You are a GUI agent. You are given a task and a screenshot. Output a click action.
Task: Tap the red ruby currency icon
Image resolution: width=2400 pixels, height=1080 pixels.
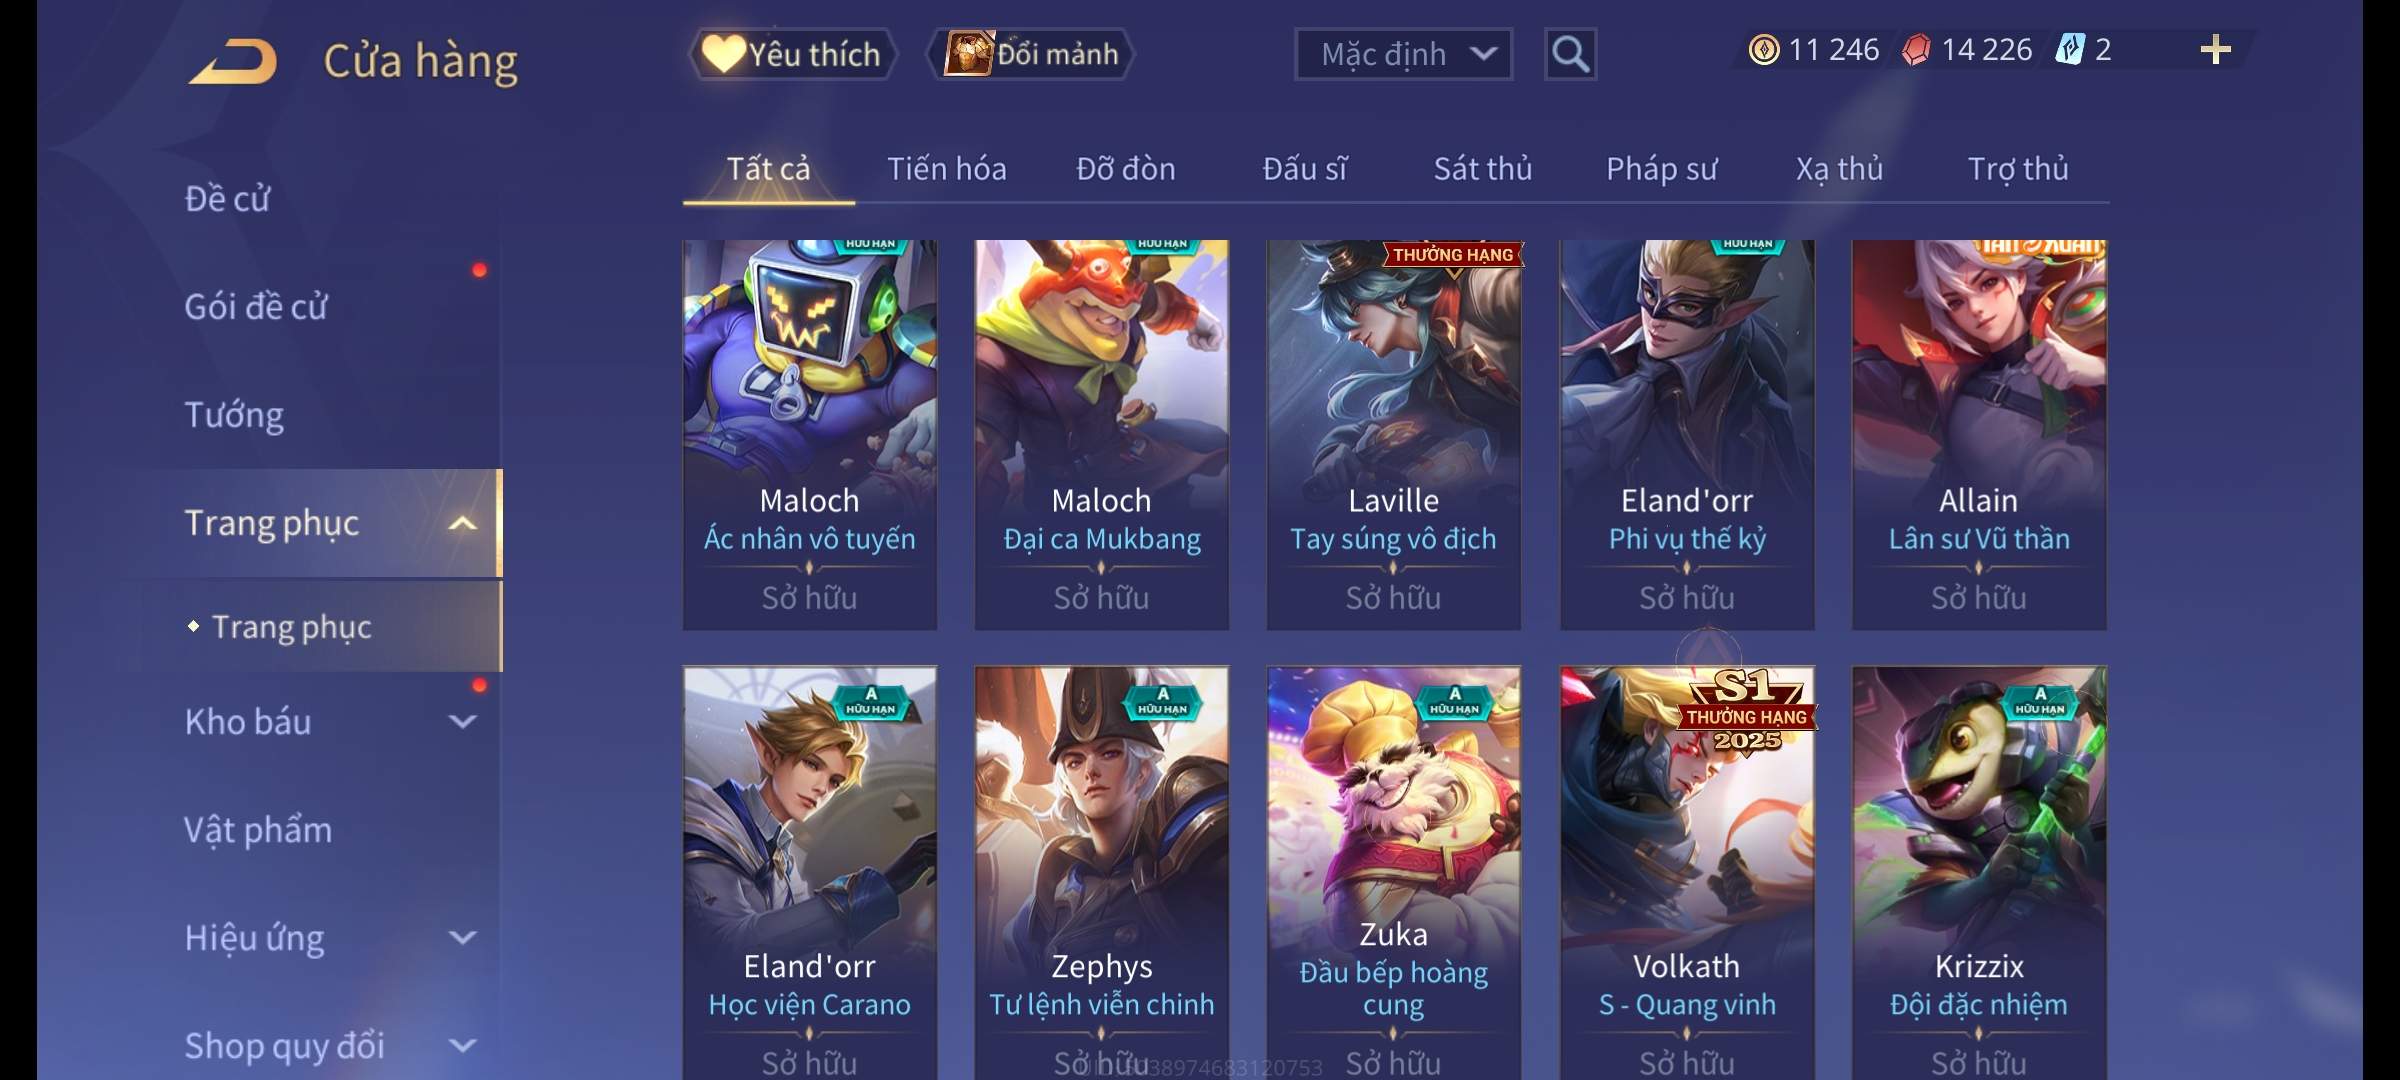point(1916,50)
